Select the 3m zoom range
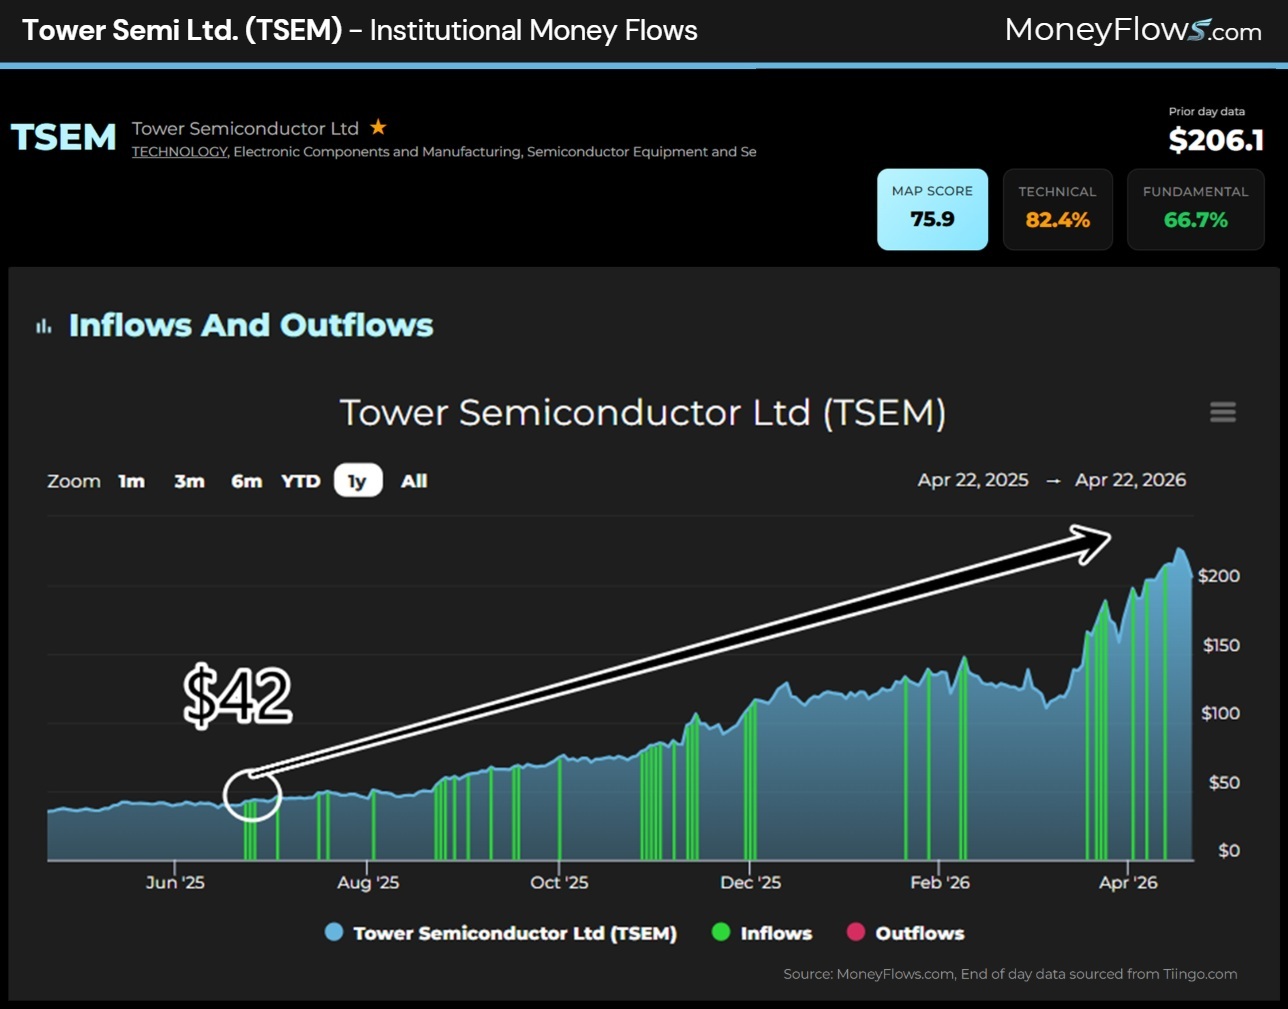The image size is (1288, 1009). (x=189, y=481)
